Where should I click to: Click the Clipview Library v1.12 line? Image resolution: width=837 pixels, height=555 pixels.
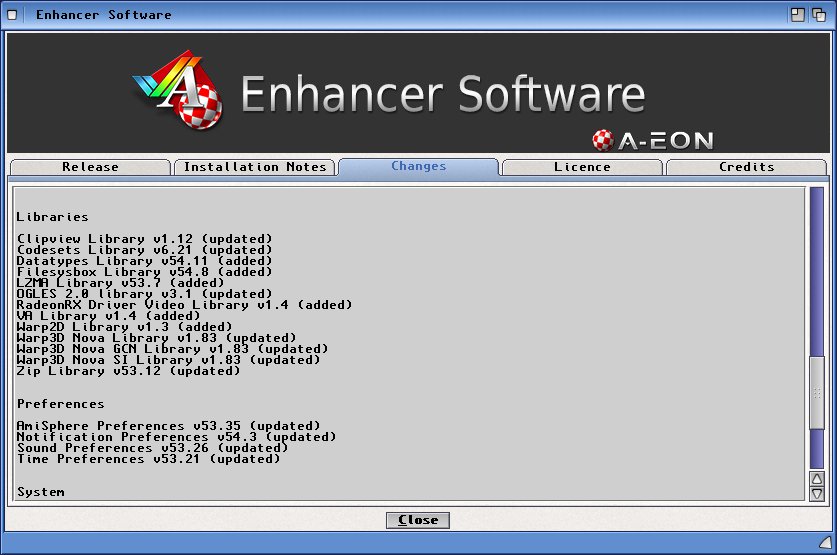point(145,239)
